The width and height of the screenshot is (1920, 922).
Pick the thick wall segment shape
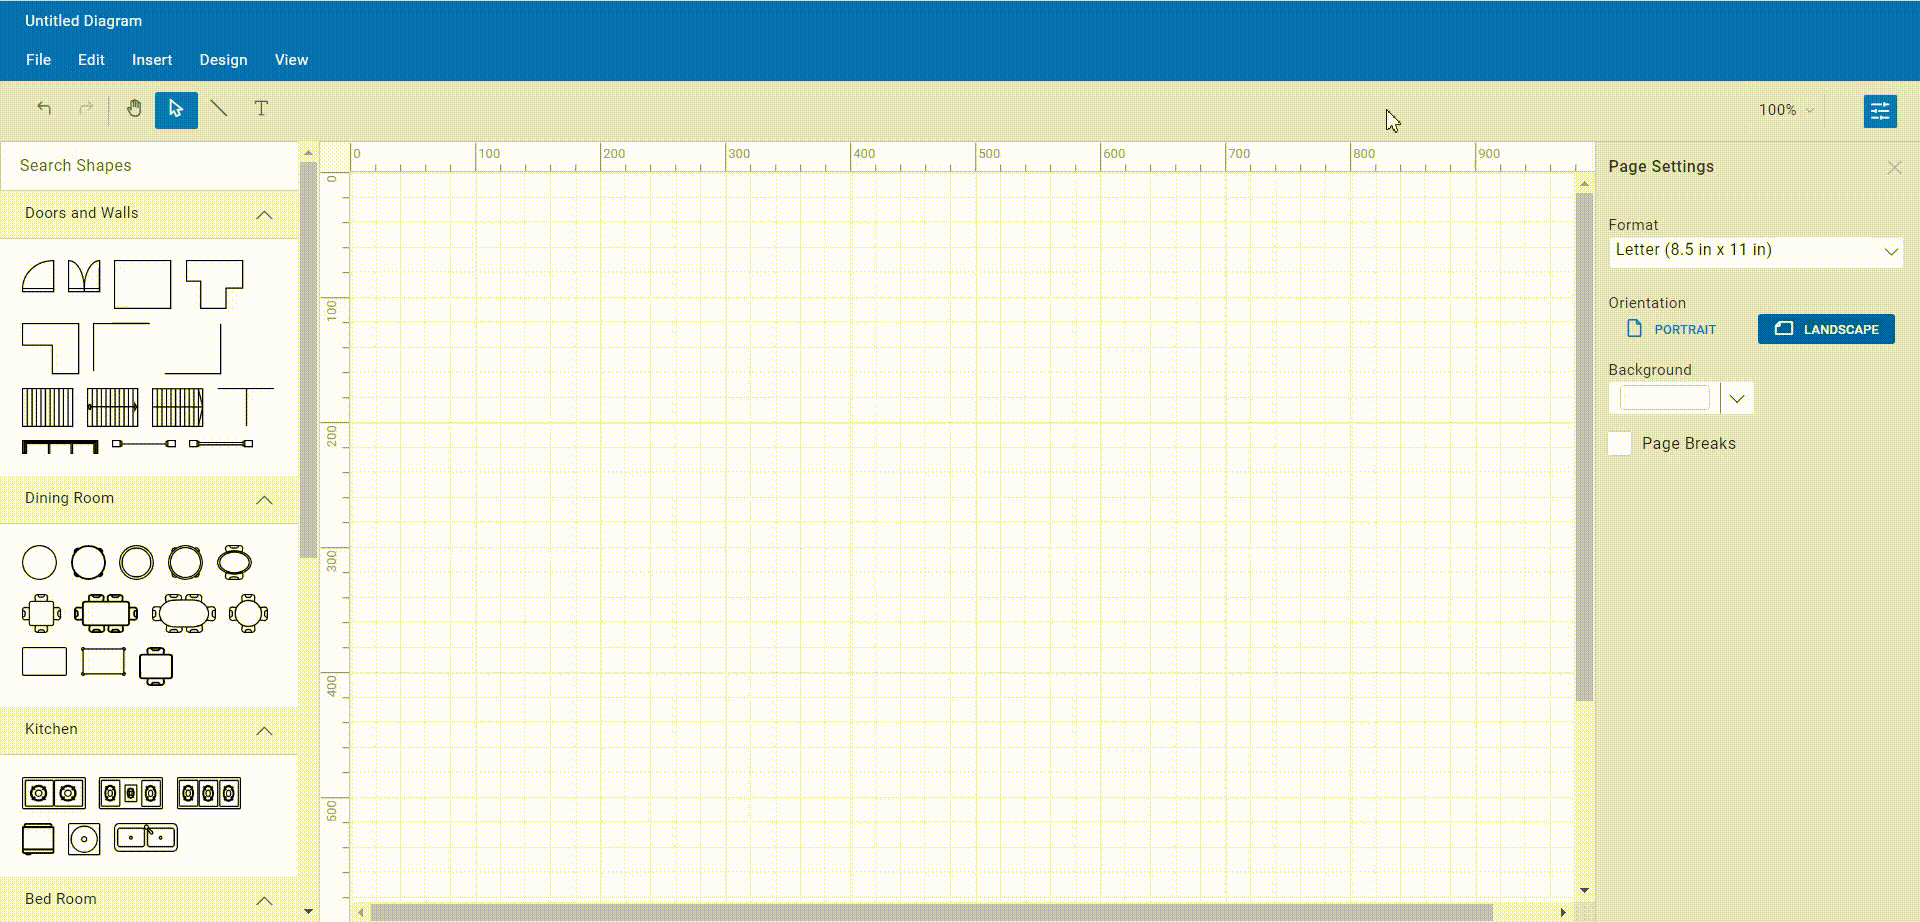pyautogui.click(x=60, y=447)
